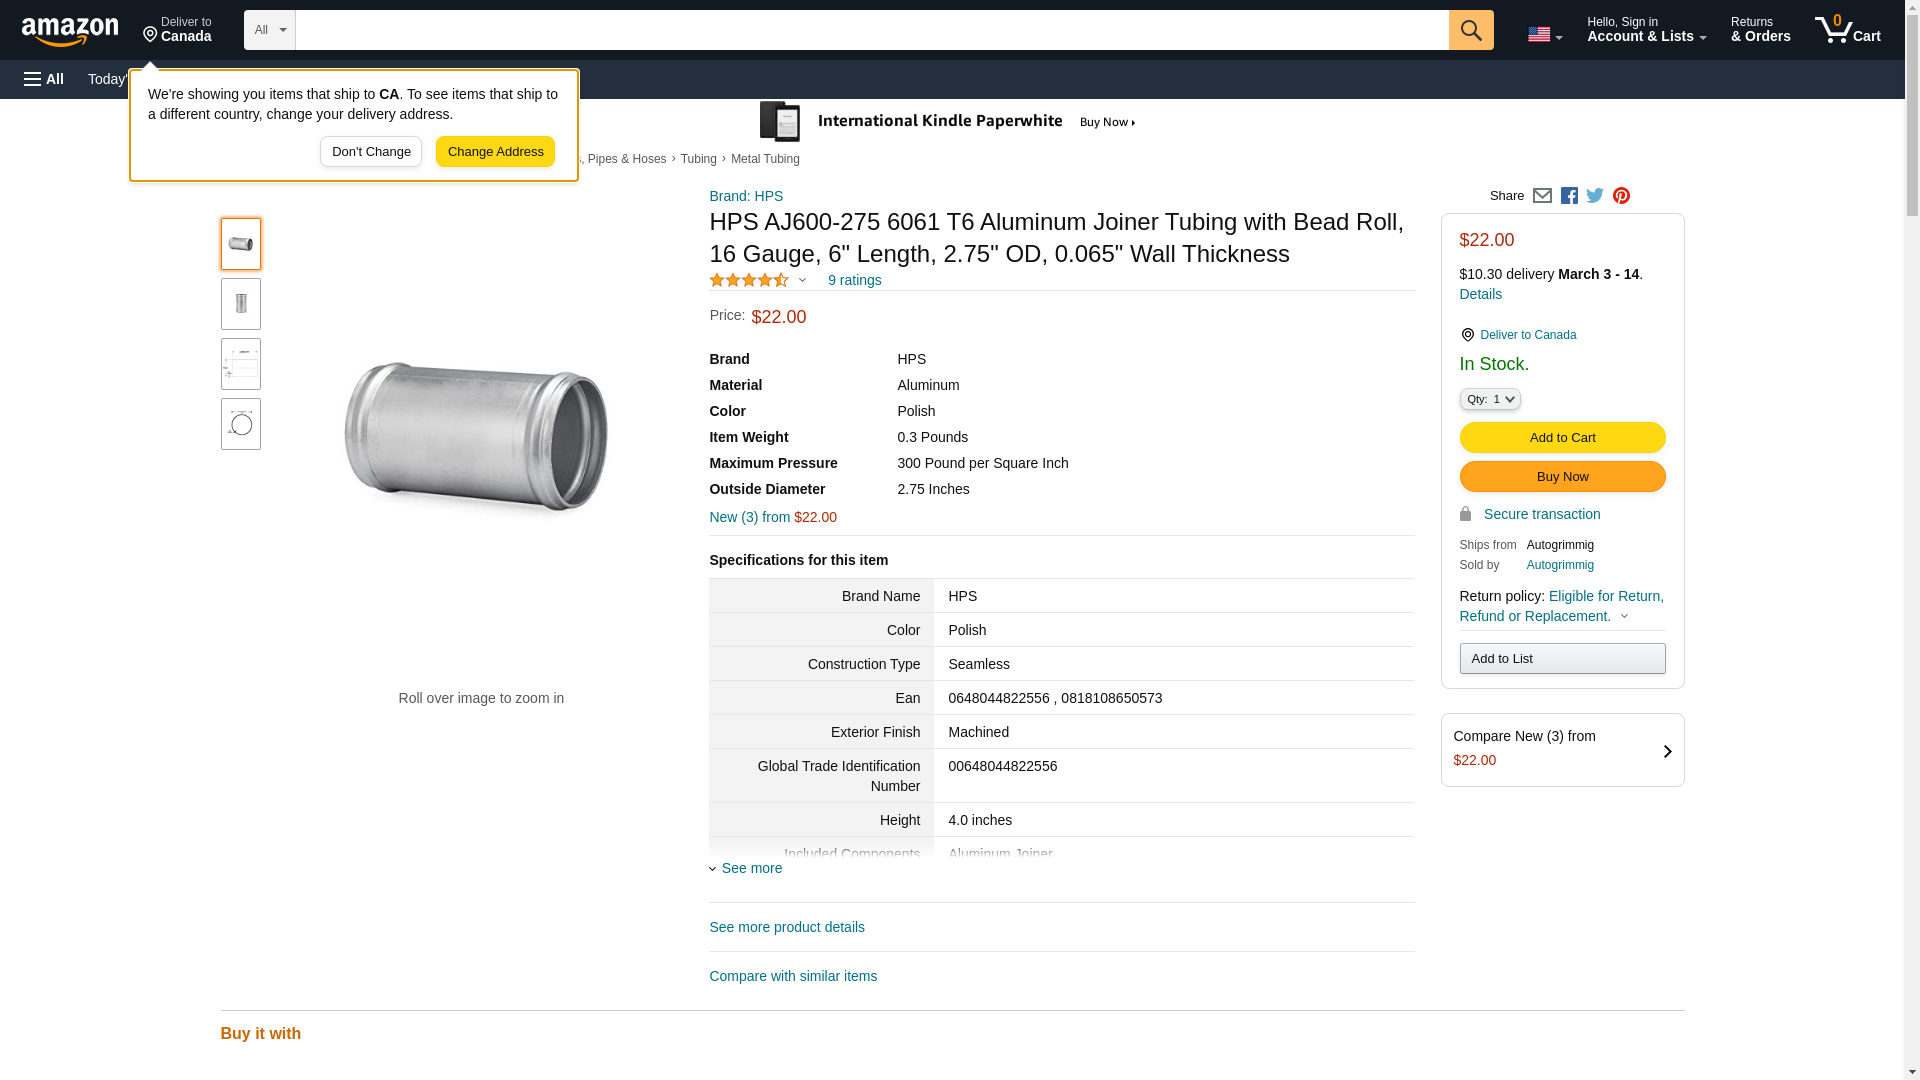The height and width of the screenshot is (1080, 1920).
Task: Share on Pinterest icon
Action: (x=1621, y=196)
